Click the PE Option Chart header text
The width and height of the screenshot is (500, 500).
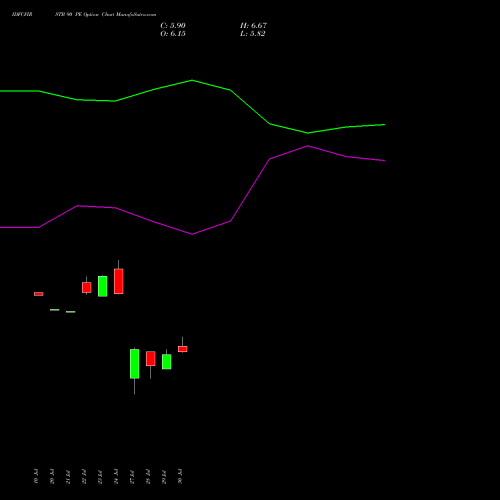pyautogui.click(x=95, y=15)
